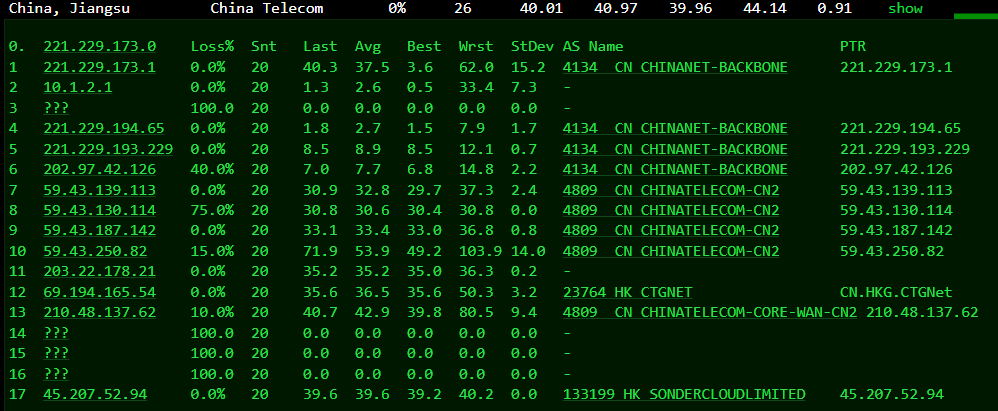Image resolution: width=998 pixels, height=411 pixels.
Task: Open hop 2 IP link 10.1.2.1
Action: coord(78,88)
